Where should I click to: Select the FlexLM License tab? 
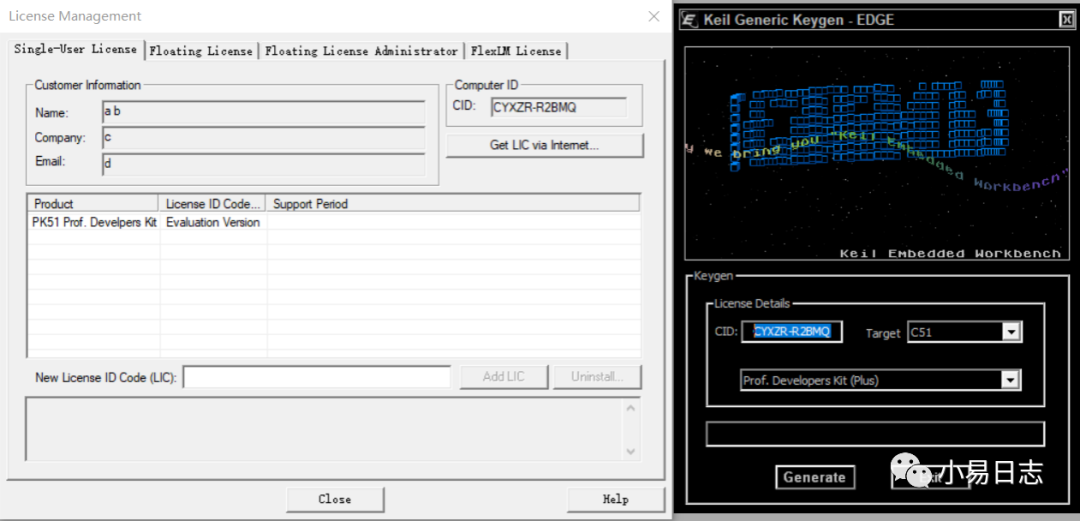click(516, 51)
